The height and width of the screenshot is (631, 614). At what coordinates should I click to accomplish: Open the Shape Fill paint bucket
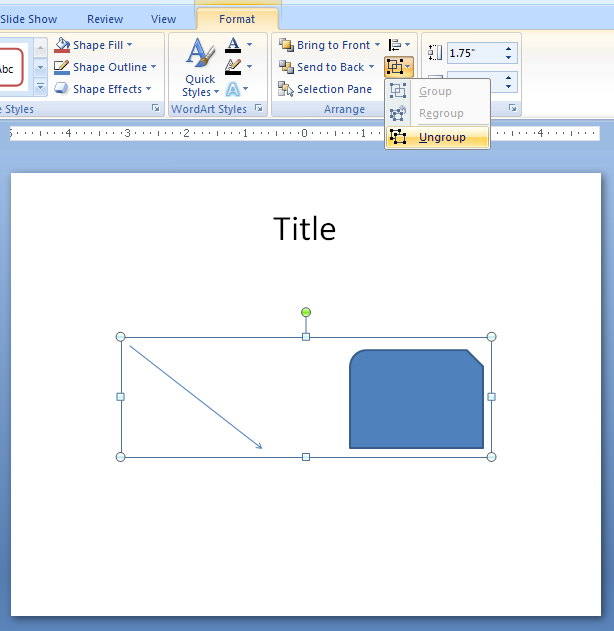point(63,45)
